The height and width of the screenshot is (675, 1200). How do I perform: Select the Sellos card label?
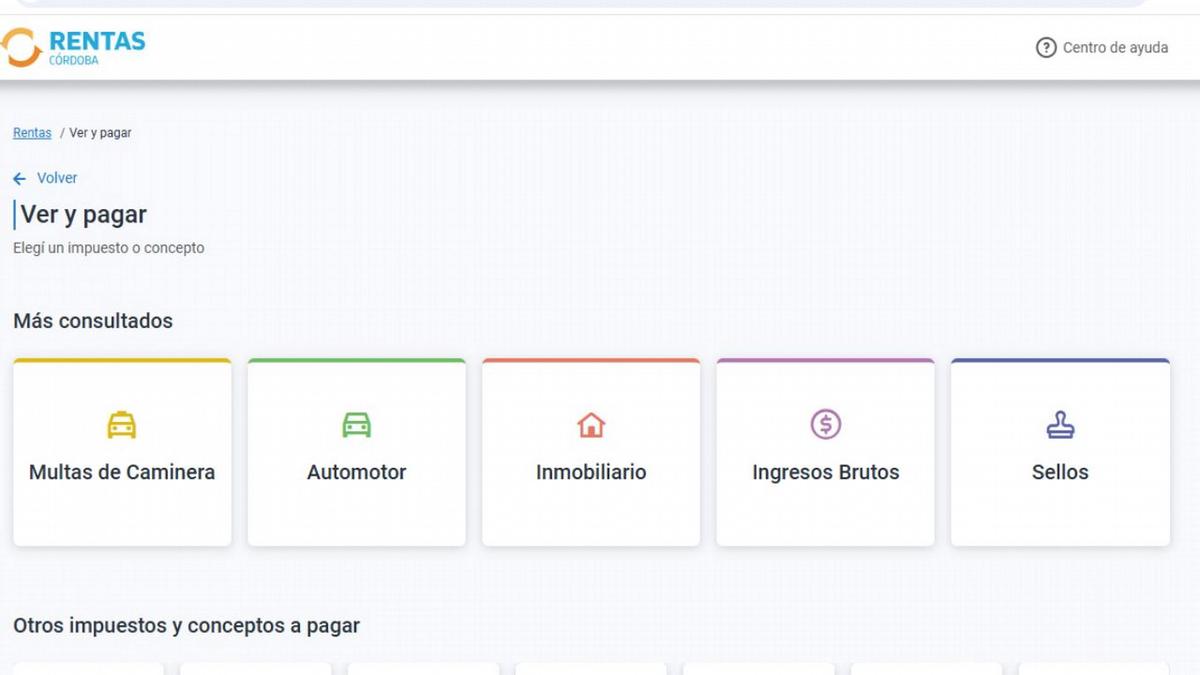pos(1060,472)
